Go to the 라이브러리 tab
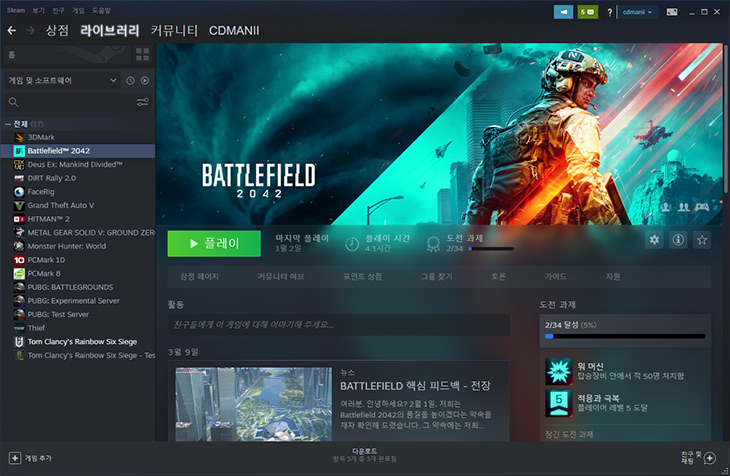The height and width of the screenshot is (476, 730). (x=110, y=31)
